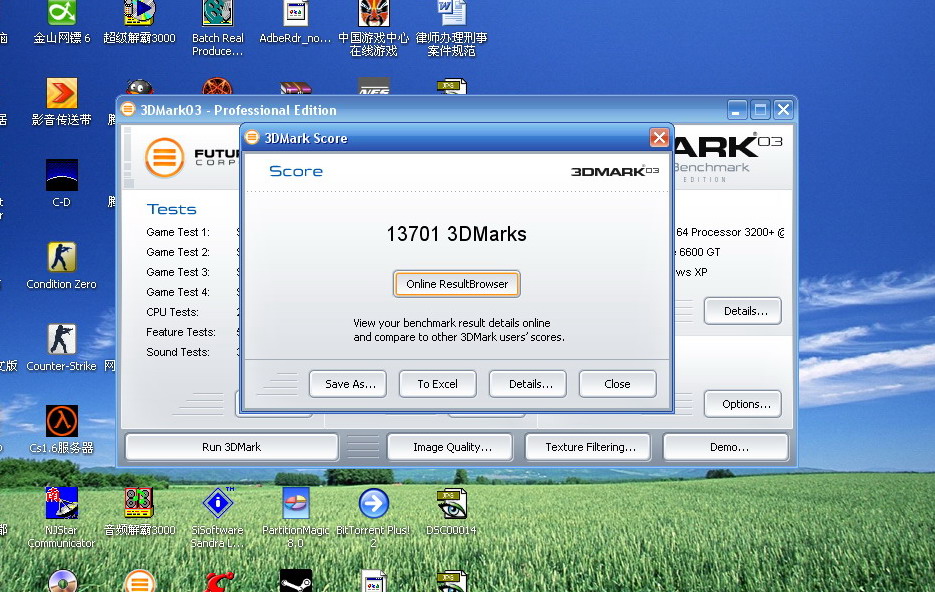
Task: Click the "Tests" section heading
Action: point(172,209)
